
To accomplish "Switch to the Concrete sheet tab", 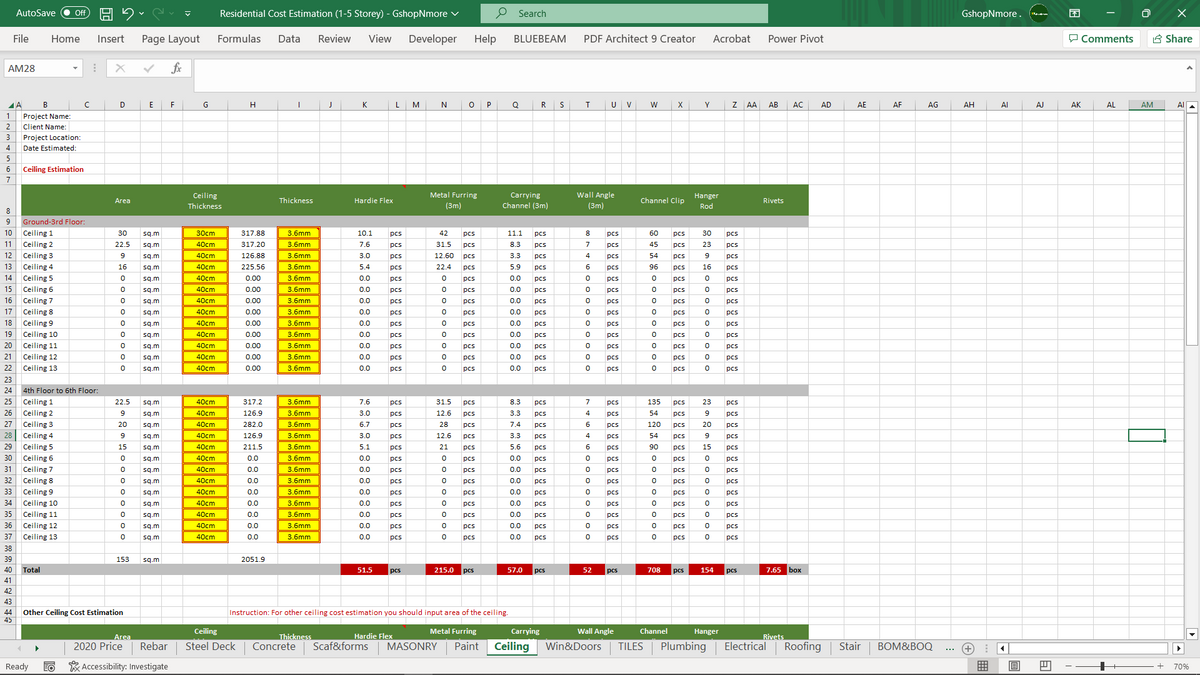I will pyautogui.click(x=274, y=646).
